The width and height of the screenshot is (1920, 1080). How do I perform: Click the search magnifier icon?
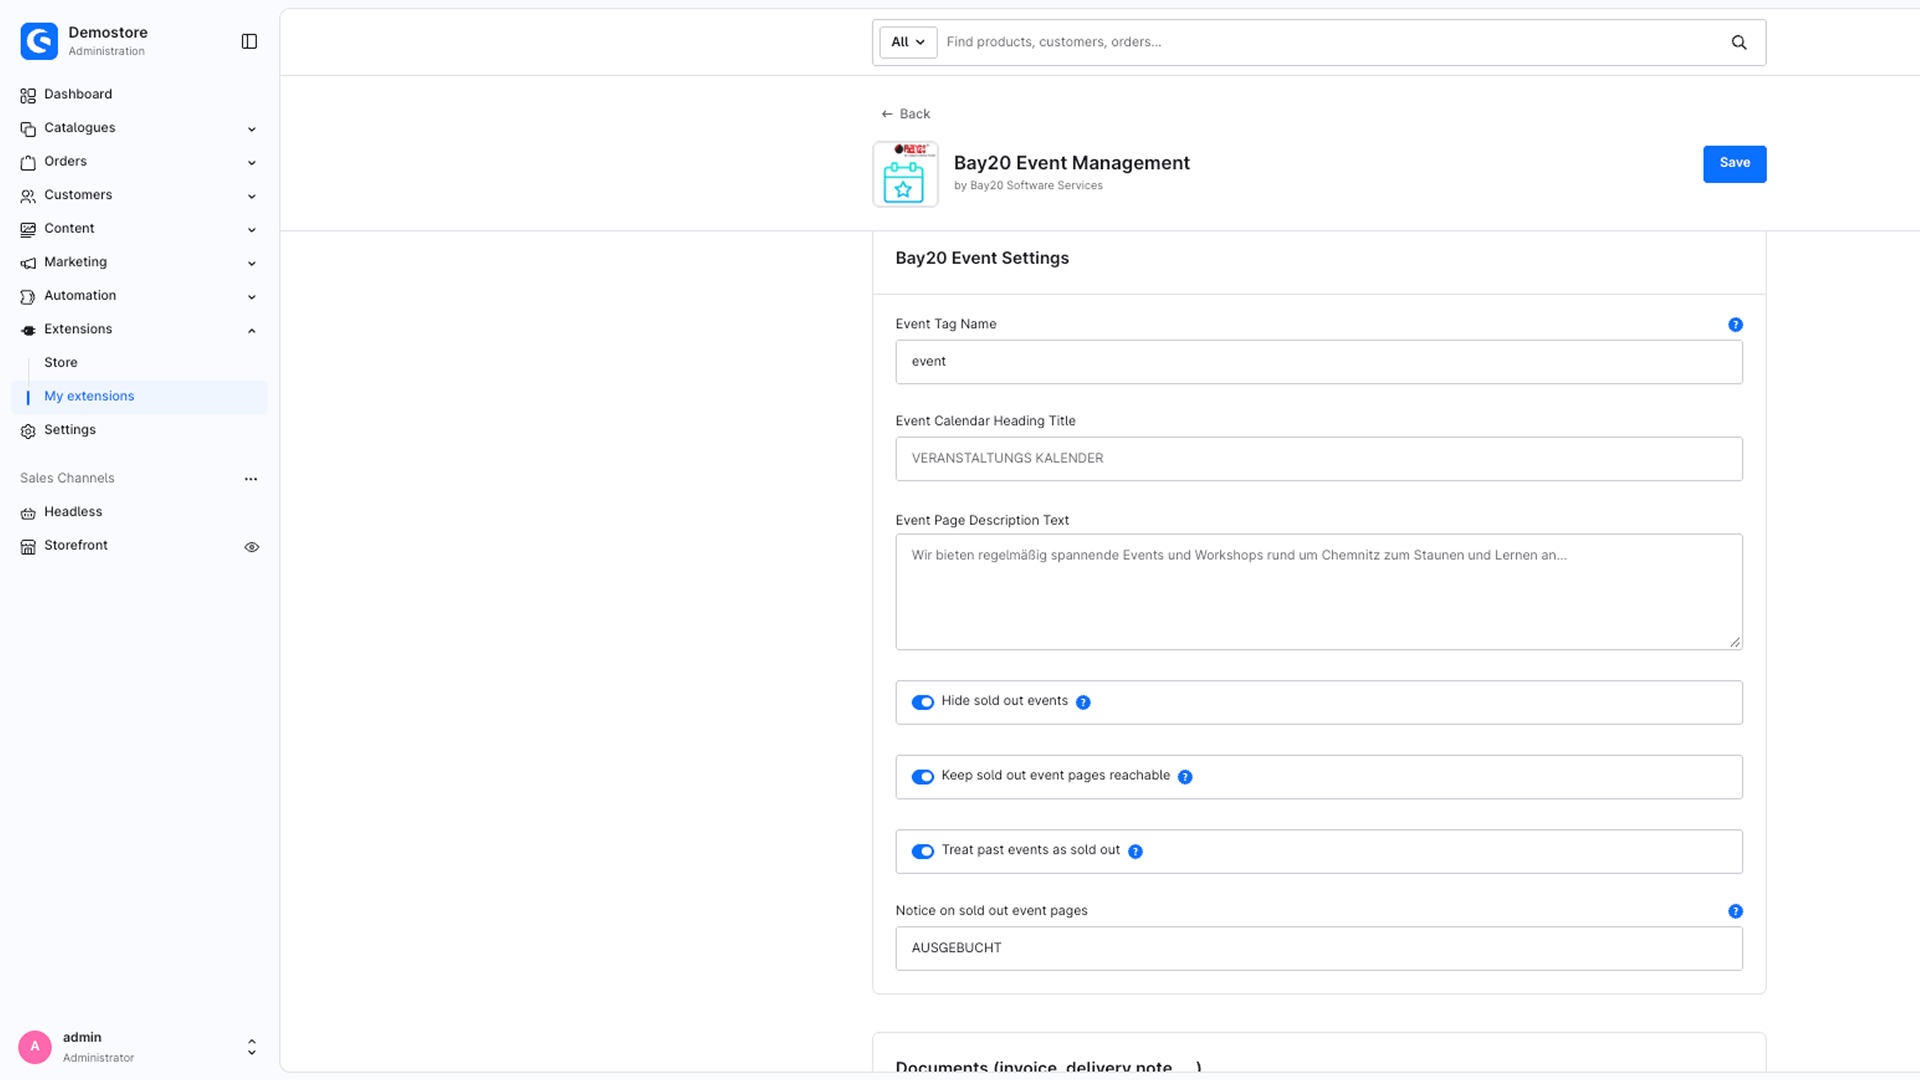pyautogui.click(x=1739, y=42)
